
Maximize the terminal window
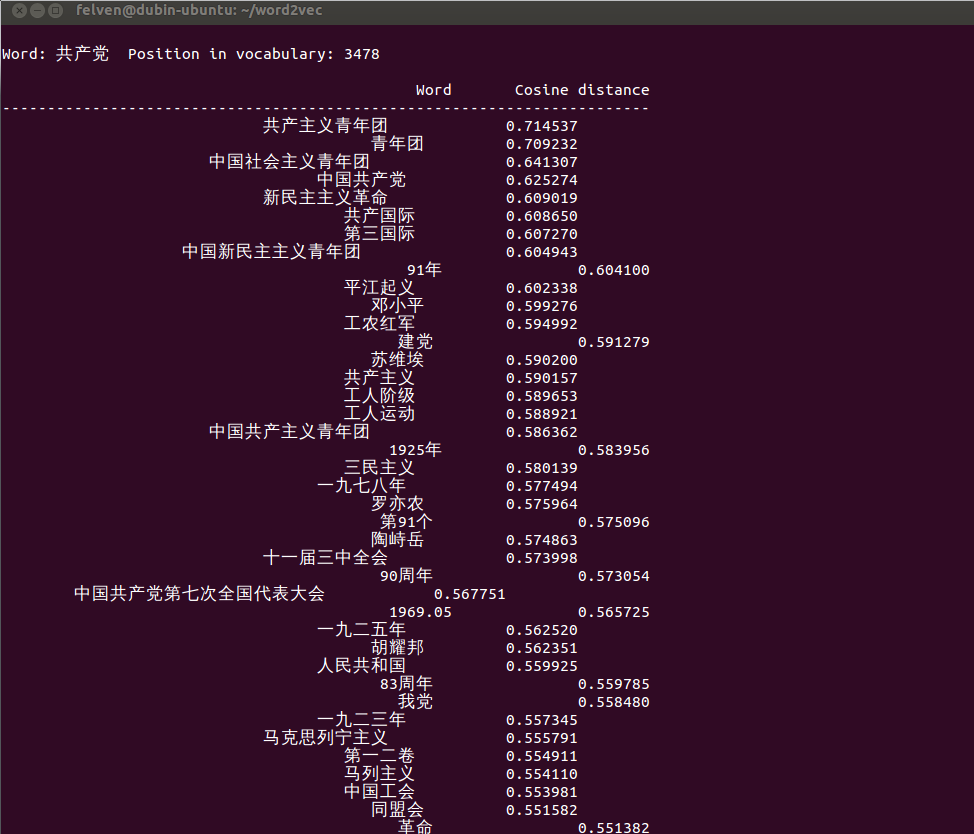point(55,11)
